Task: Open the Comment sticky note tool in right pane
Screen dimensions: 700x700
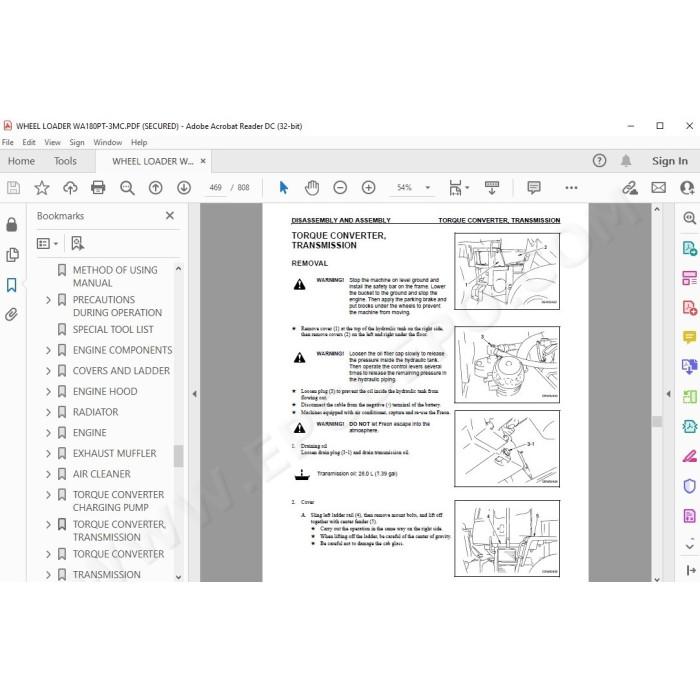Action: (x=689, y=337)
